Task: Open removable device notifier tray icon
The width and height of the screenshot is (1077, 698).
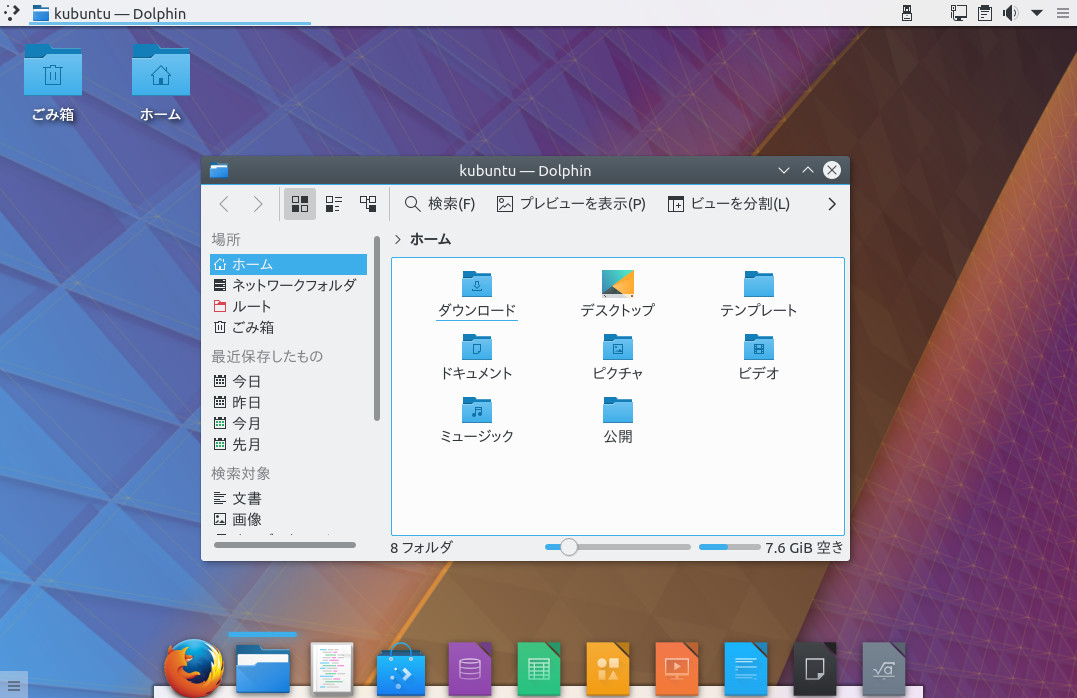Action: tap(907, 13)
